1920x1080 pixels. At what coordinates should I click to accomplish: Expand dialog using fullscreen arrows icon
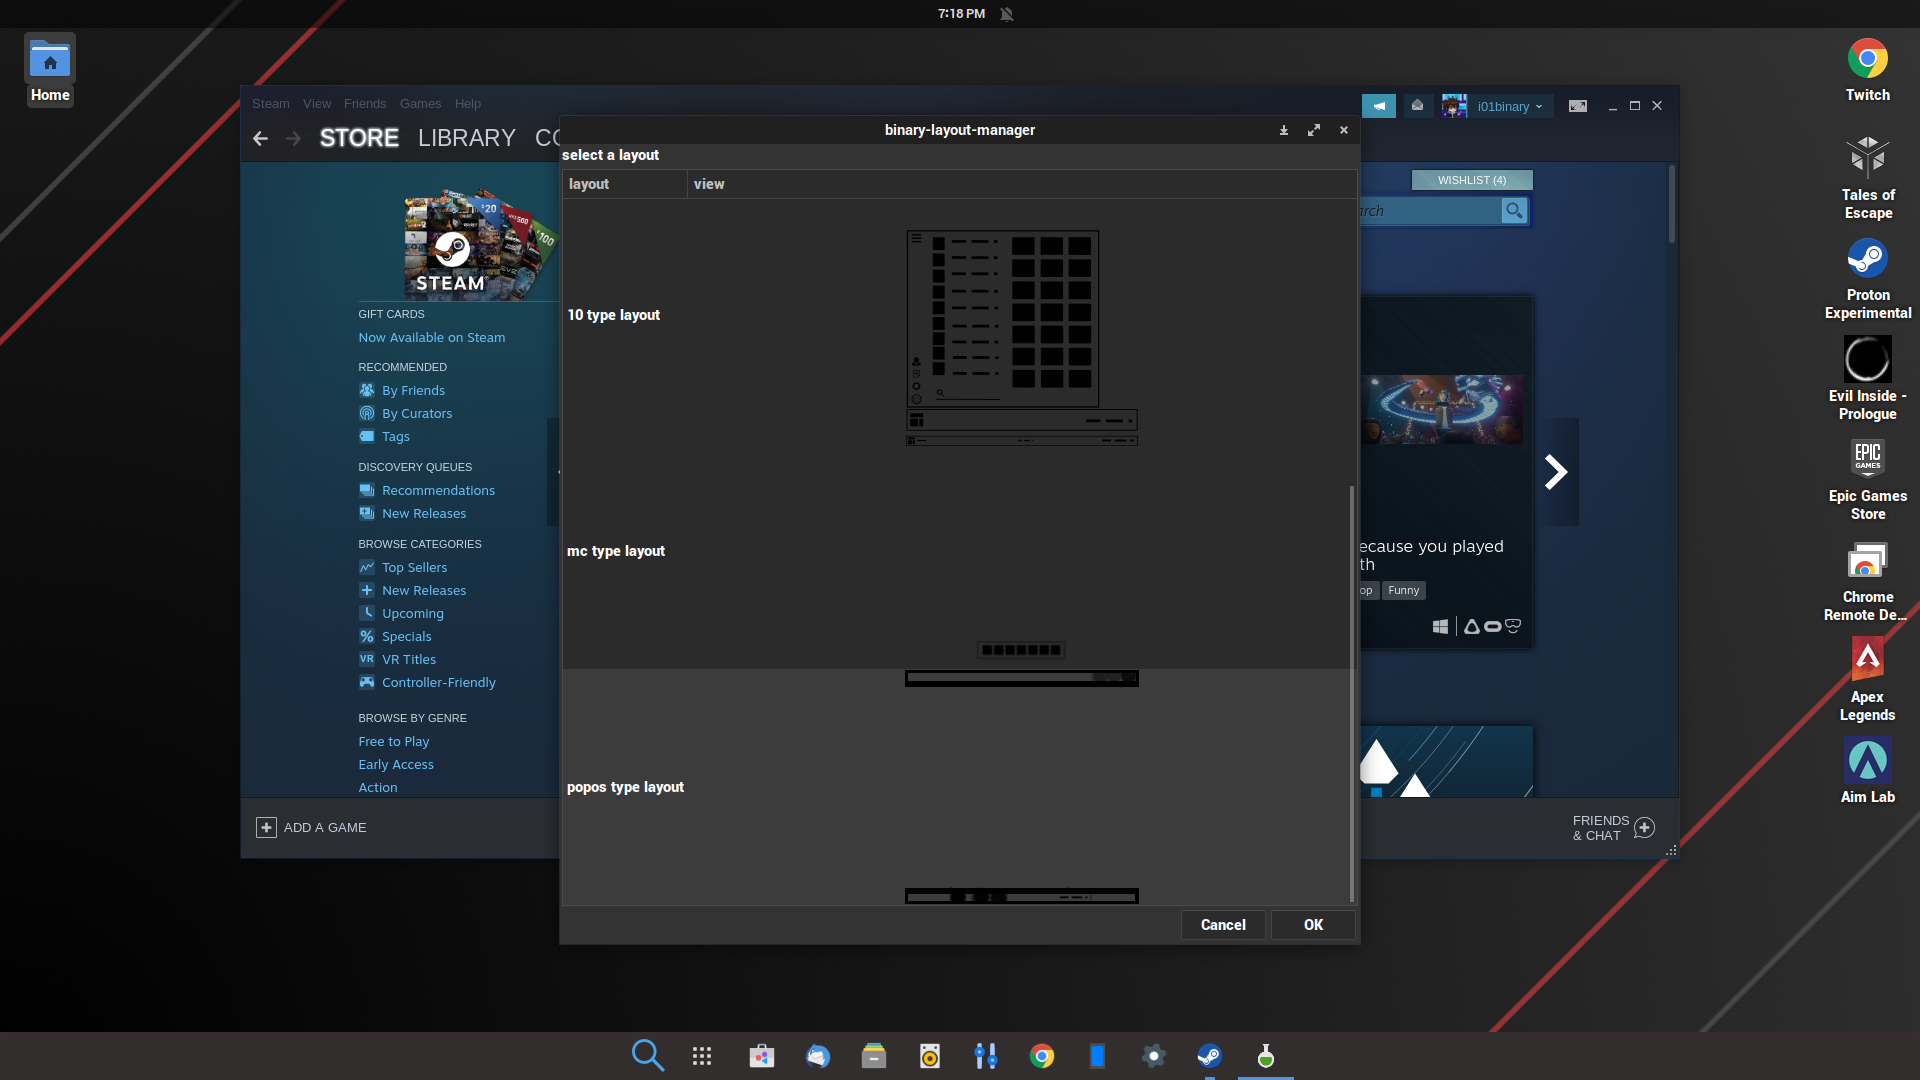click(1314, 130)
